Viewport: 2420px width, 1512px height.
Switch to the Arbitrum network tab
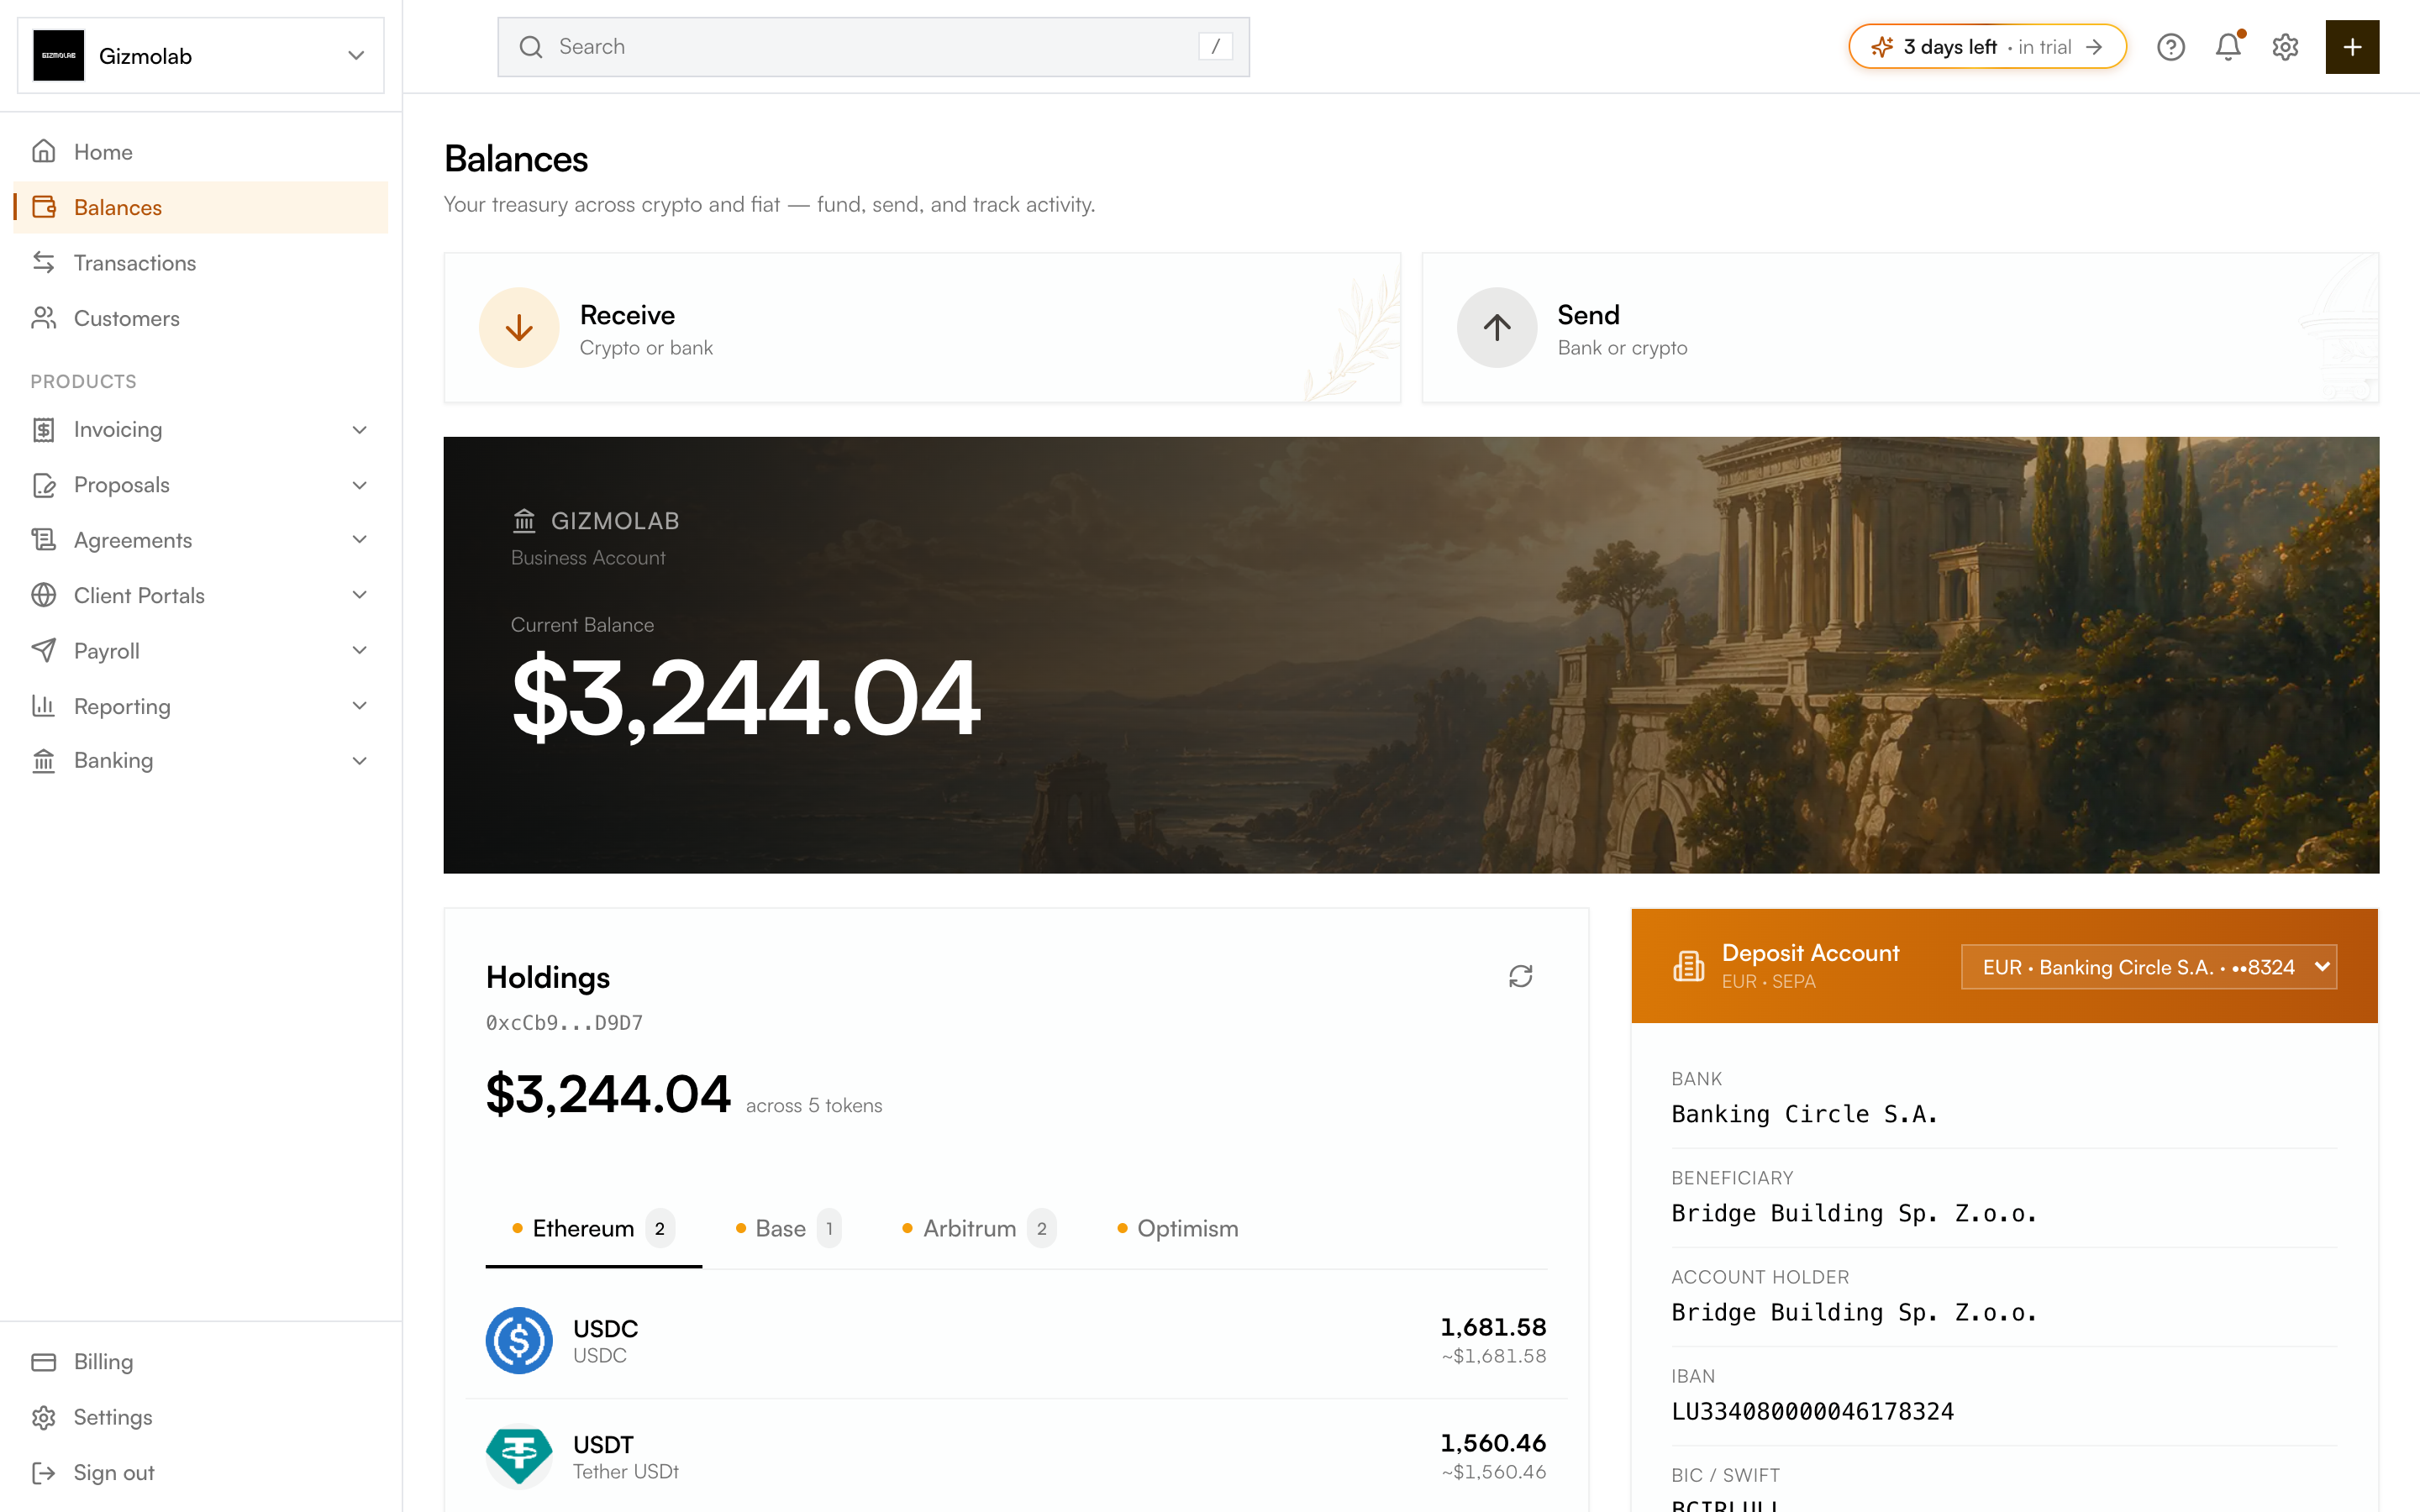tap(979, 1228)
